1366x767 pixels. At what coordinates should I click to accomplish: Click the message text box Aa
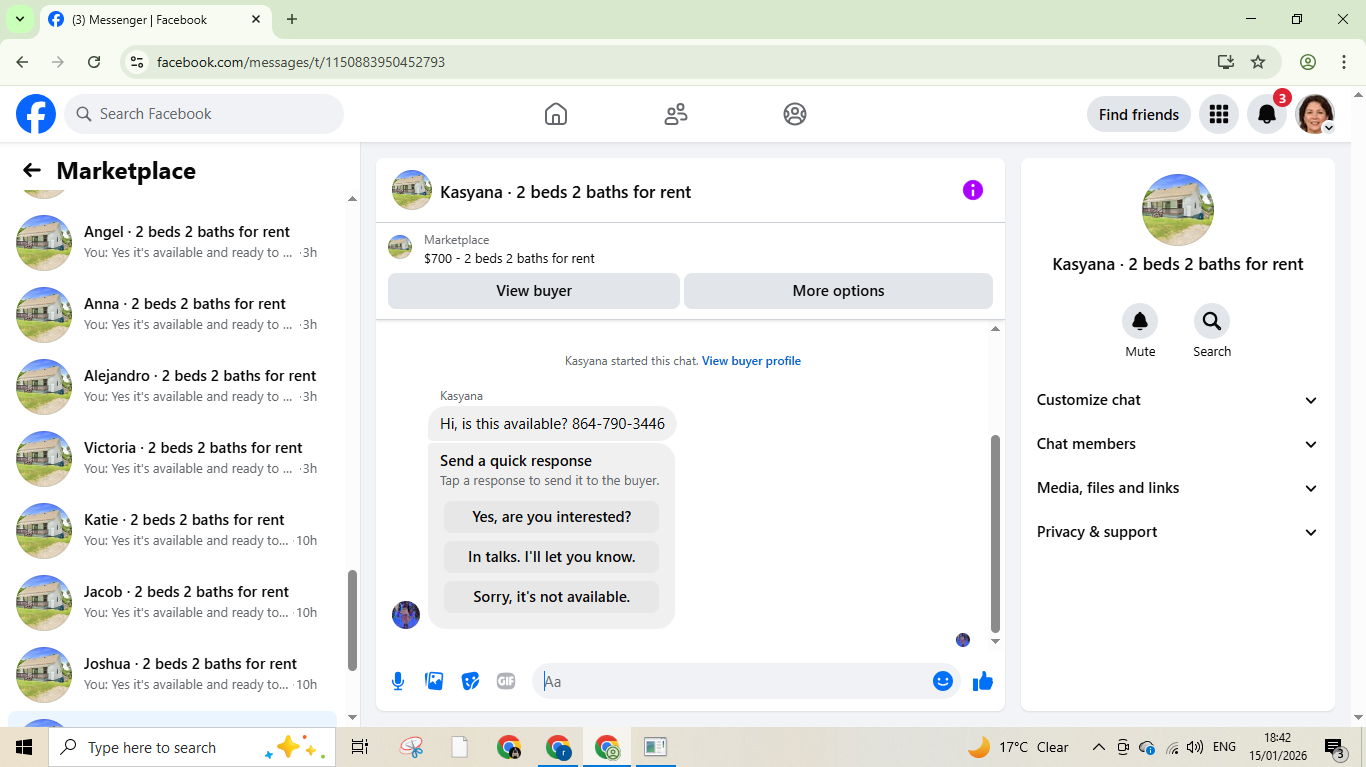[x=735, y=681]
